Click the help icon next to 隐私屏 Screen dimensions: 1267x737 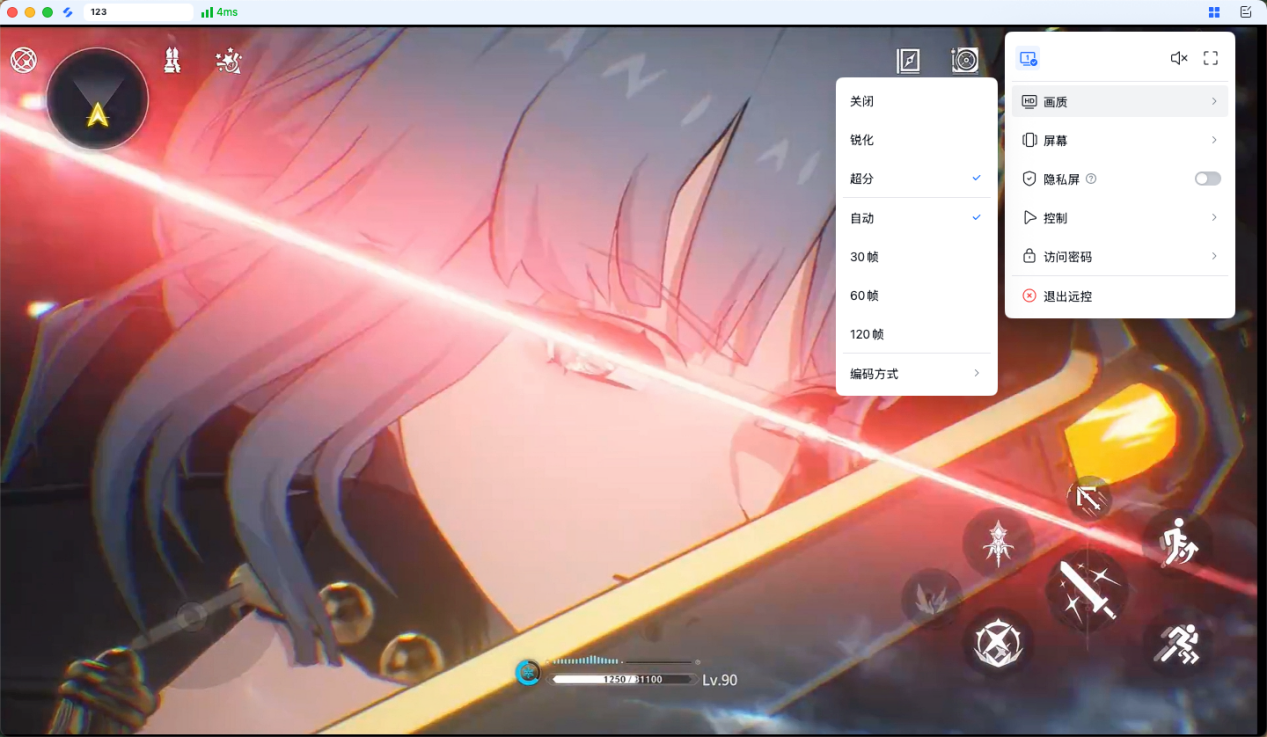click(1091, 179)
